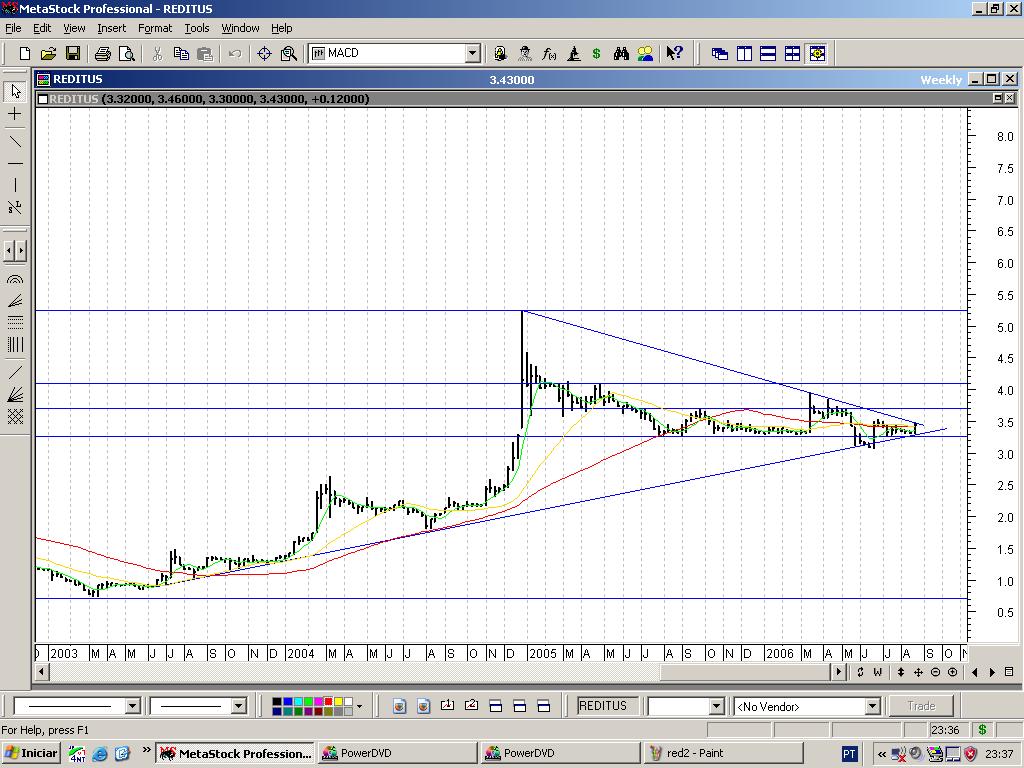Screen dimensions: 1024x768
Task: Switch to first PowerDVD taskbar button
Action: click(x=396, y=753)
